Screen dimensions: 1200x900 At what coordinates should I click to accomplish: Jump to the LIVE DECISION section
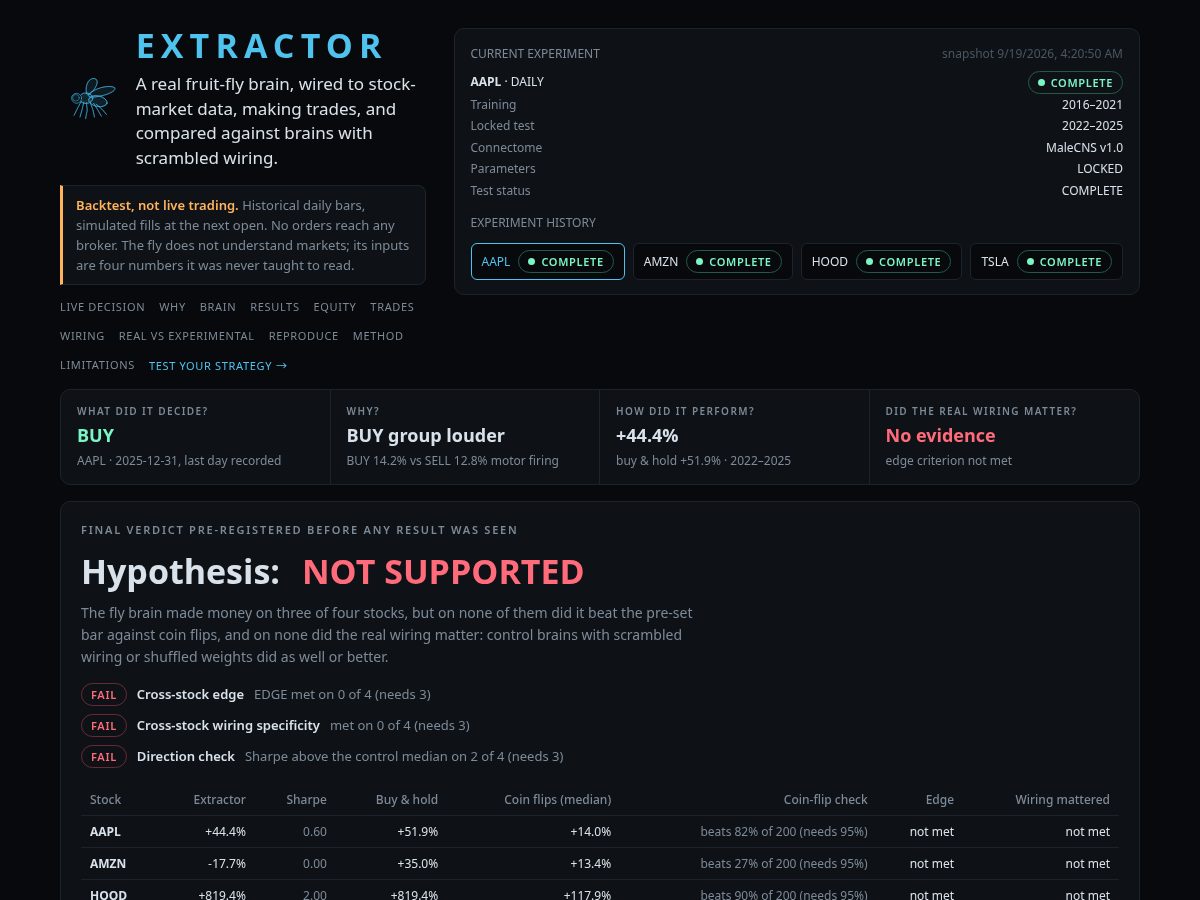point(102,307)
